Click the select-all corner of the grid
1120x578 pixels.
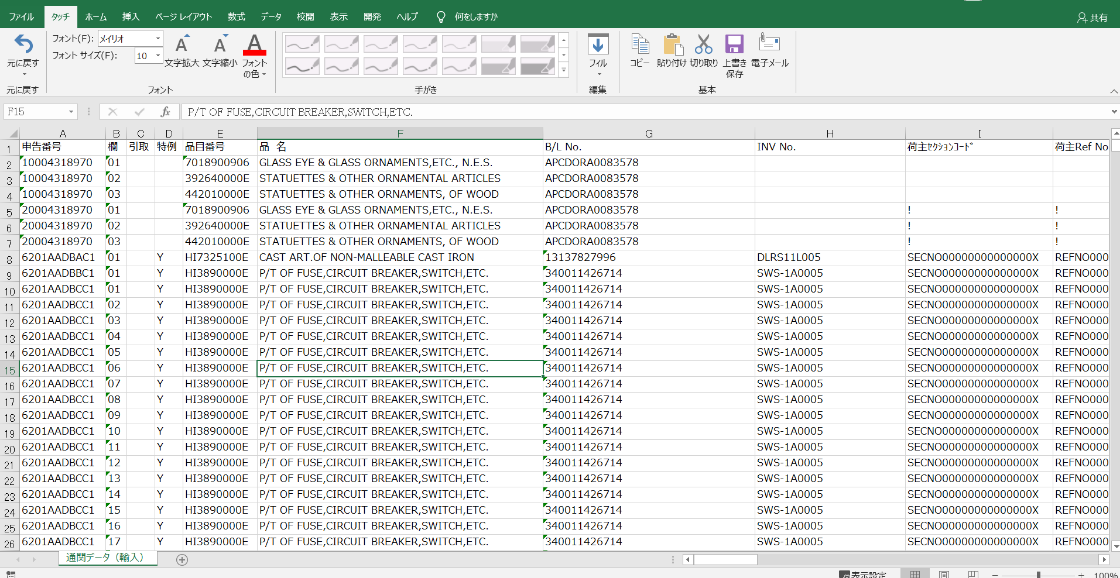(x=10, y=133)
